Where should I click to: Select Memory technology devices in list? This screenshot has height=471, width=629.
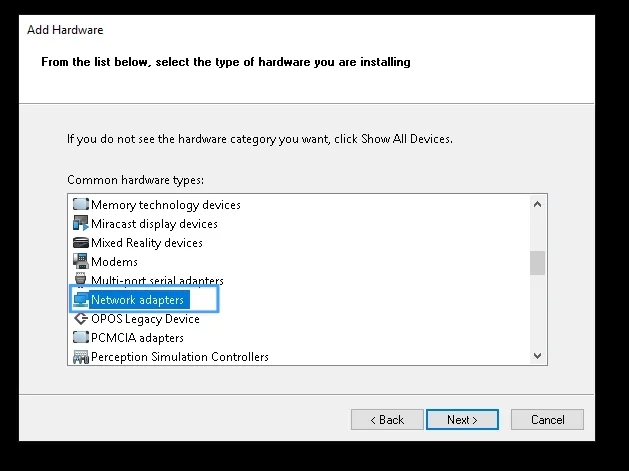165,205
